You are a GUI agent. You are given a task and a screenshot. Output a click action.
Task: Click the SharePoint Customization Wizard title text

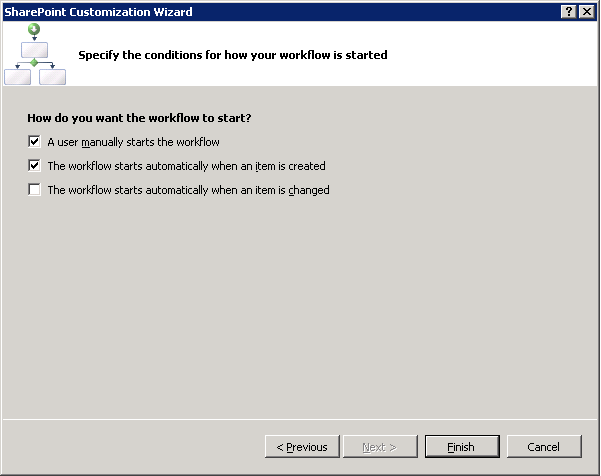98,11
